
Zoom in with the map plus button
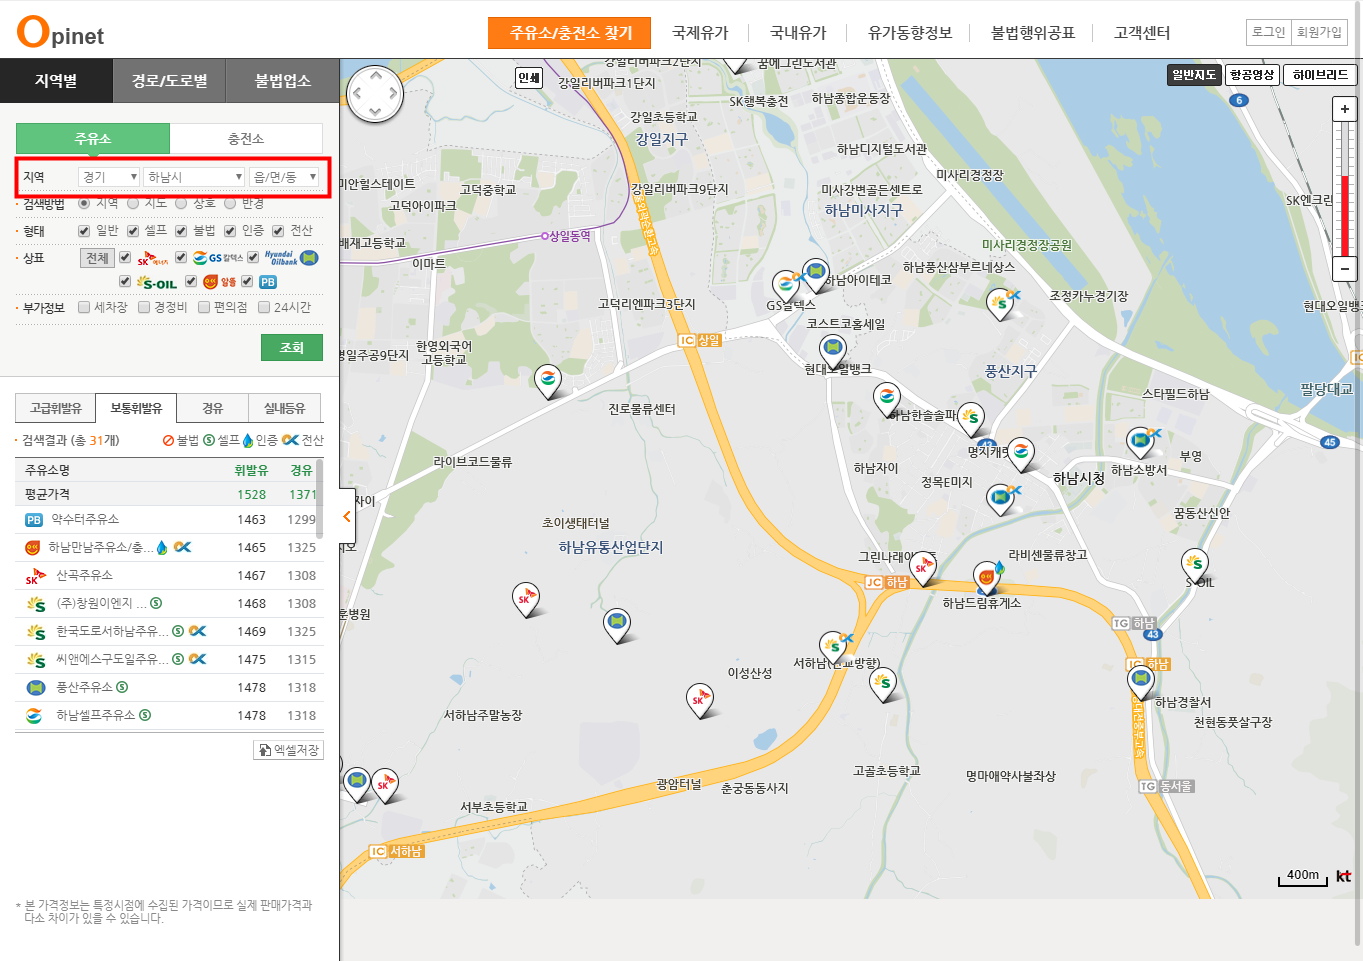point(1345,109)
